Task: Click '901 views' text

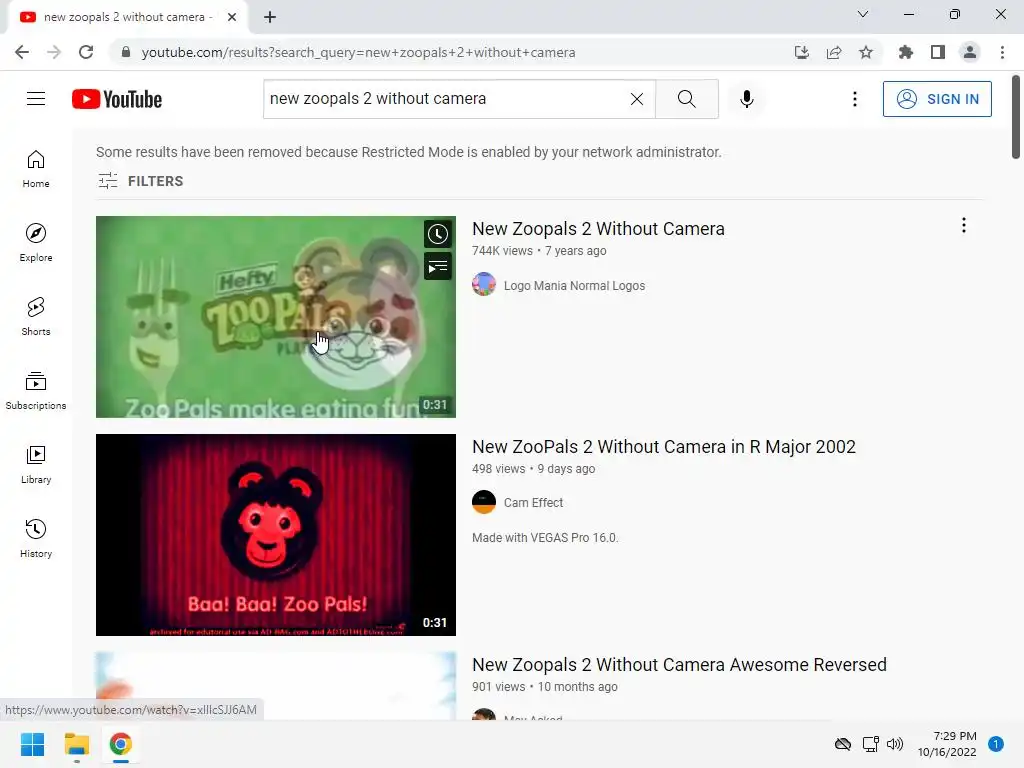Action: pos(498,687)
